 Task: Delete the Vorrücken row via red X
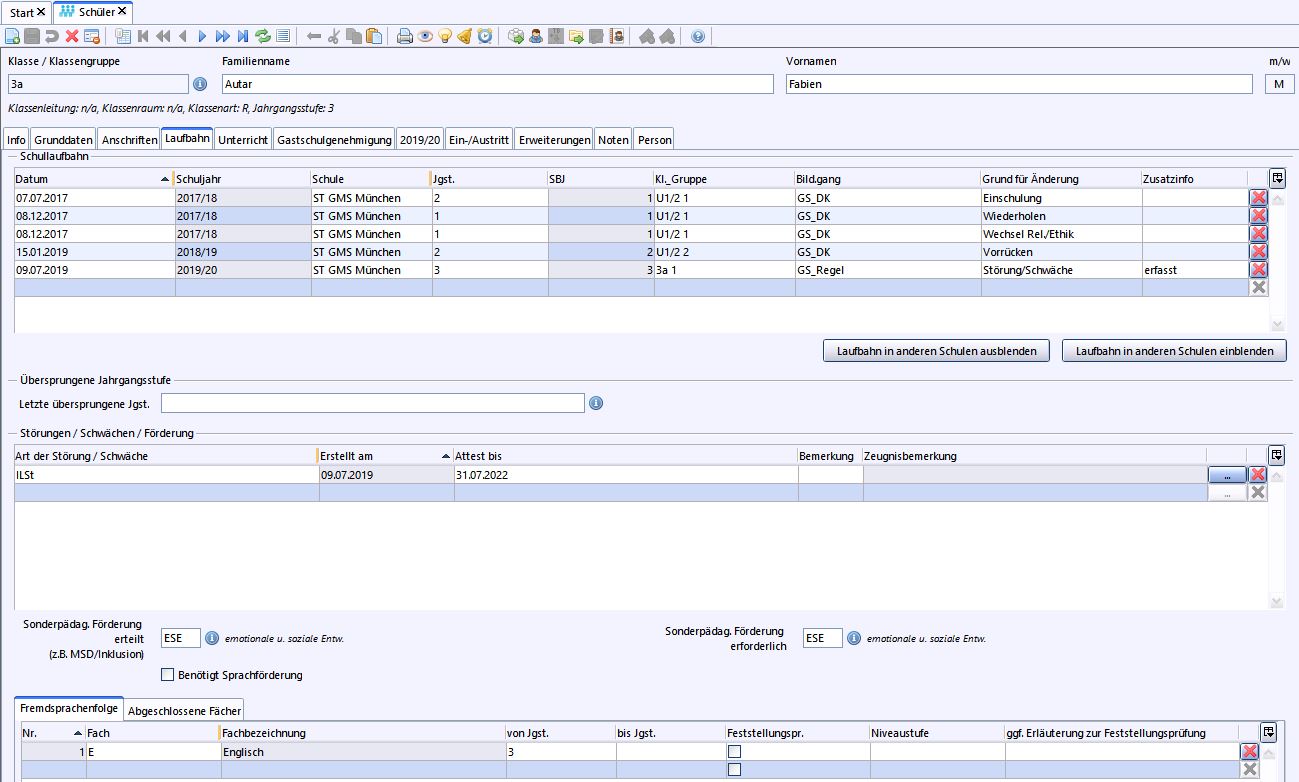tap(1258, 252)
